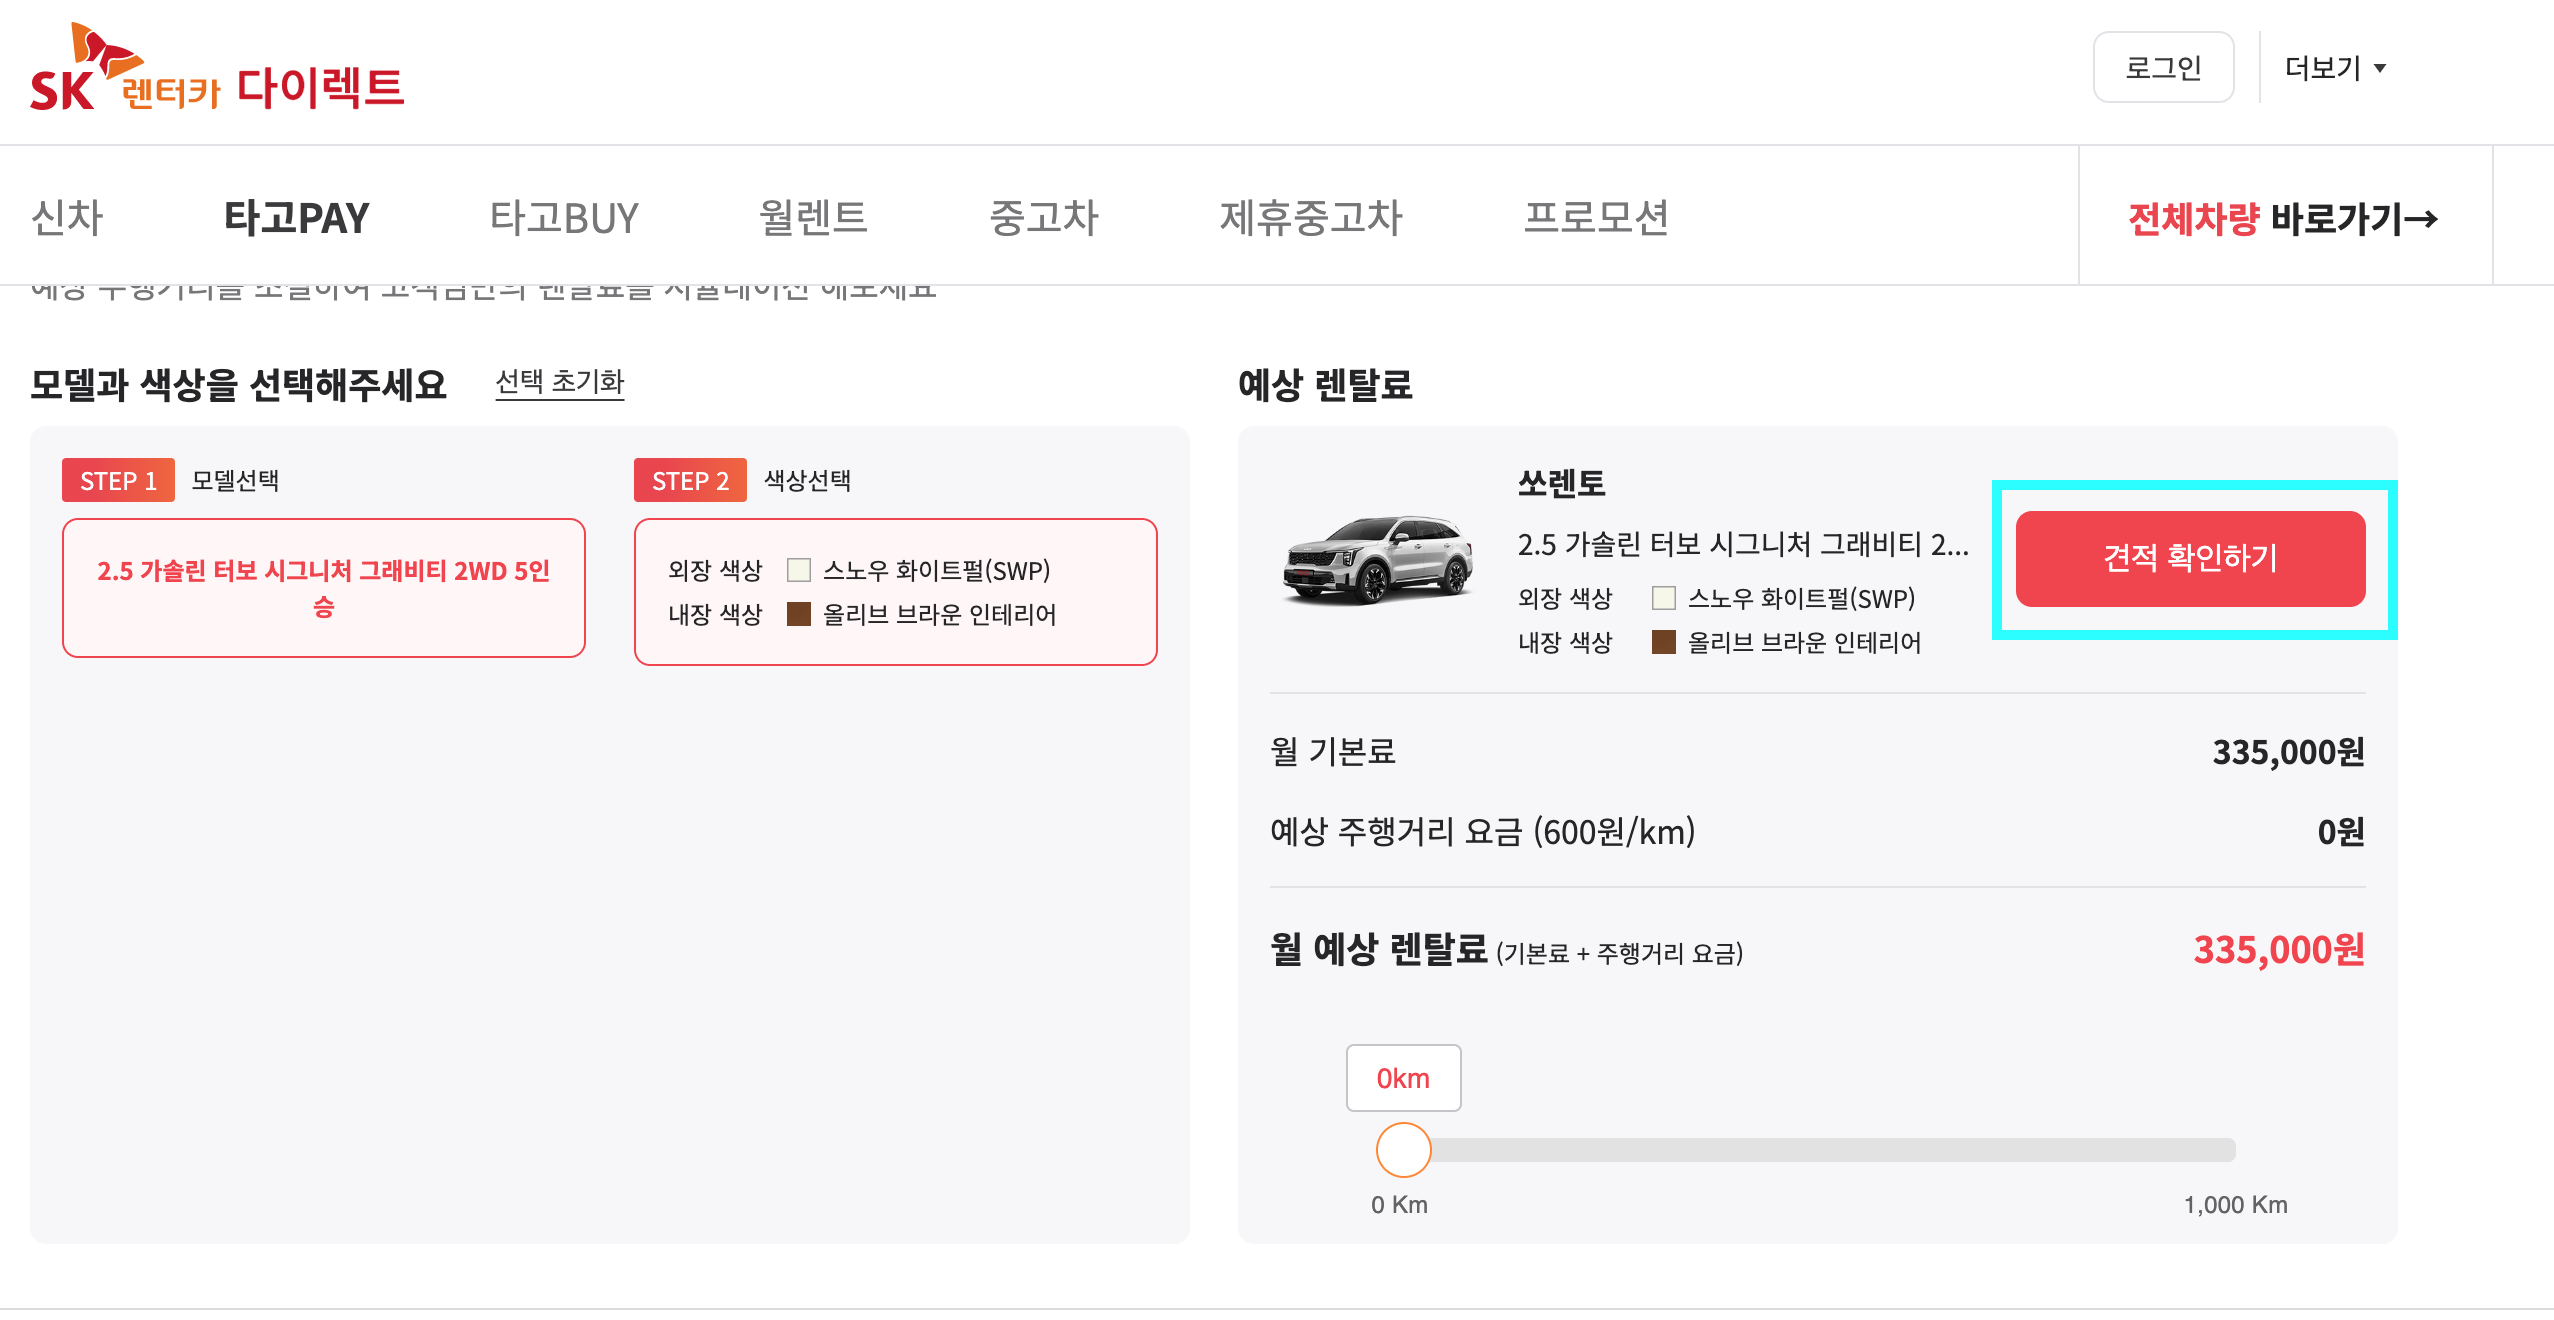
Task: Click the 0km value box above the slider
Action: pyautogui.click(x=1403, y=1078)
